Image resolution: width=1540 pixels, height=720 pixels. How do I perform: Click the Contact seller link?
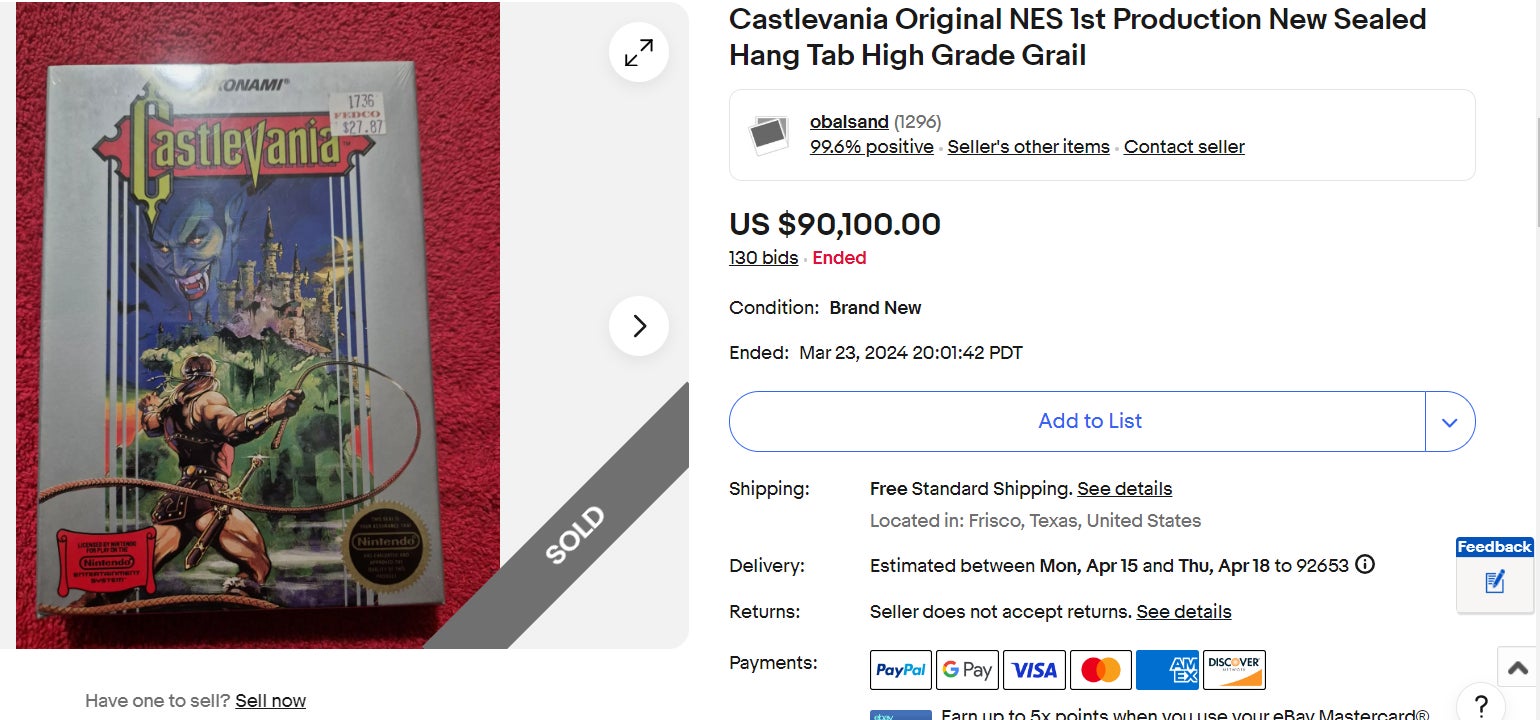[1184, 147]
